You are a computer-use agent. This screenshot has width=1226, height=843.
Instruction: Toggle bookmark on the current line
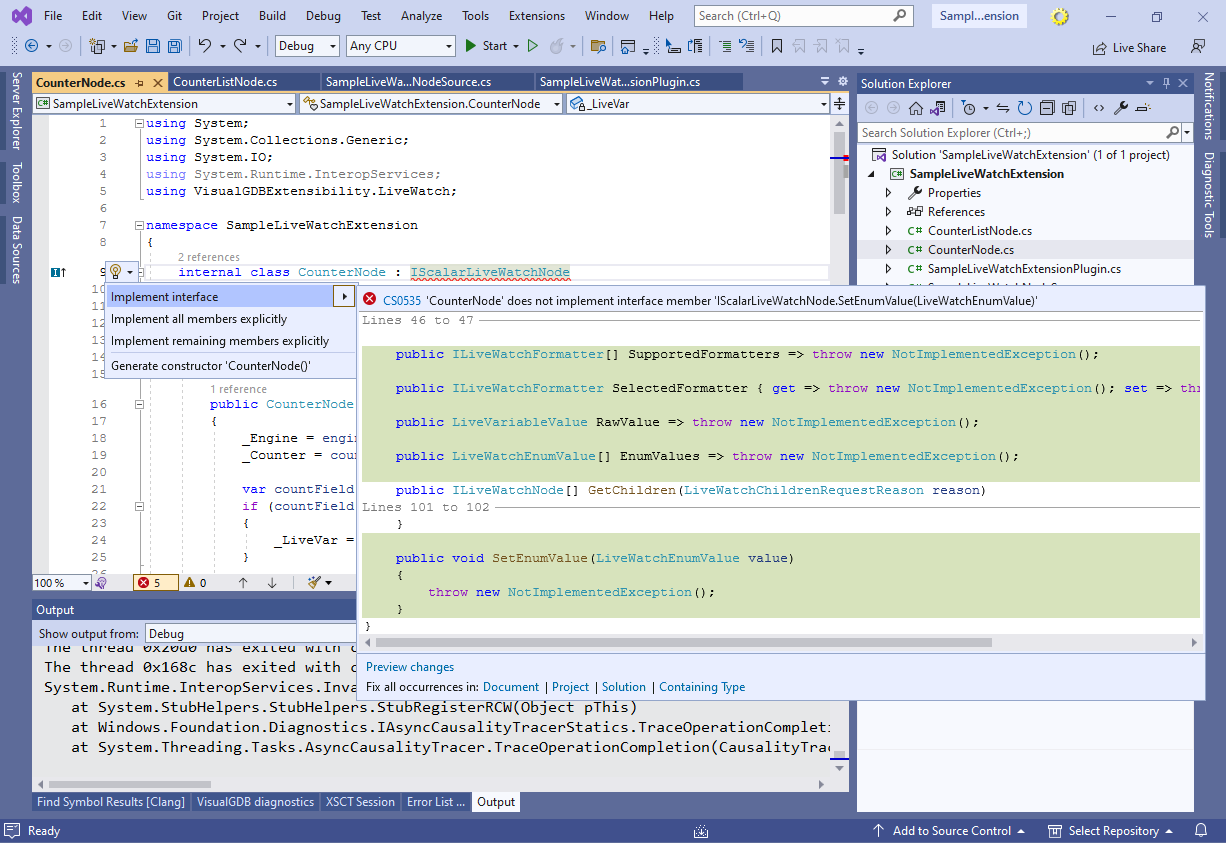click(776, 46)
